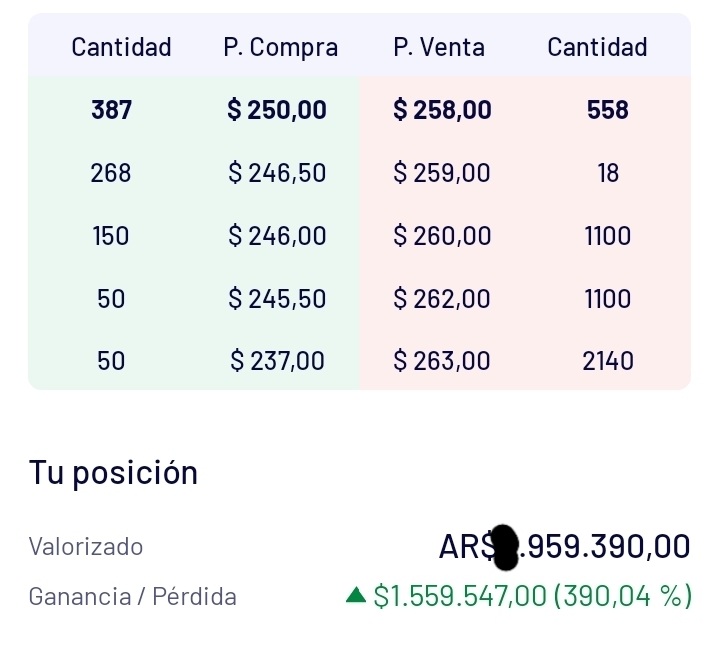Image resolution: width=718 pixels, height=668 pixels.
Task: Select the highest ask $ 263,00
Action: [x=442, y=361]
